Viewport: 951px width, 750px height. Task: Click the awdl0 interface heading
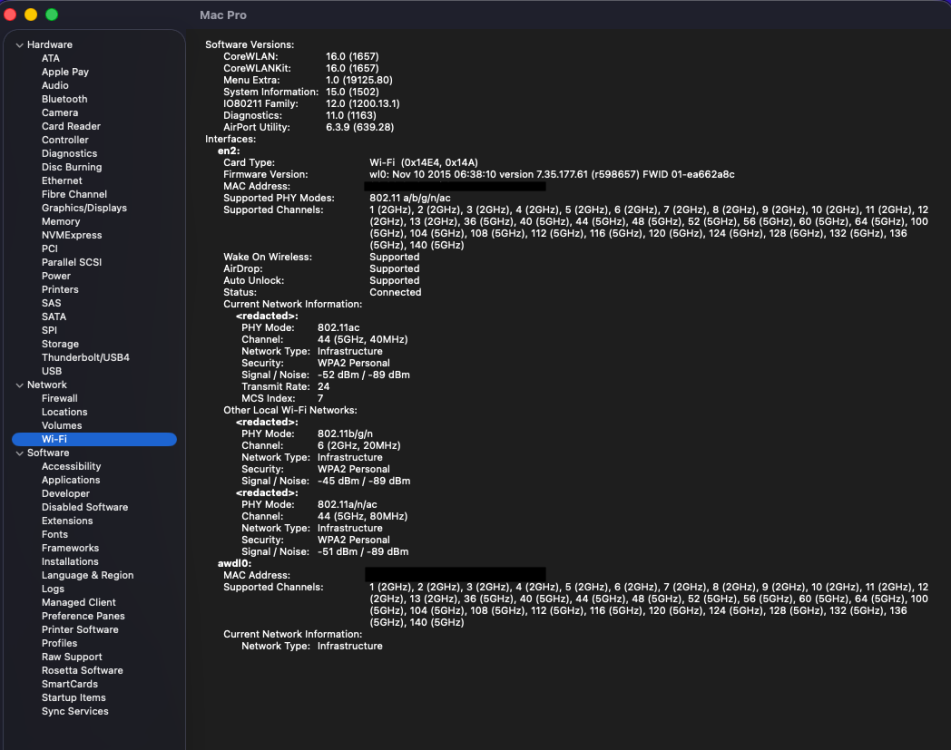234,563
